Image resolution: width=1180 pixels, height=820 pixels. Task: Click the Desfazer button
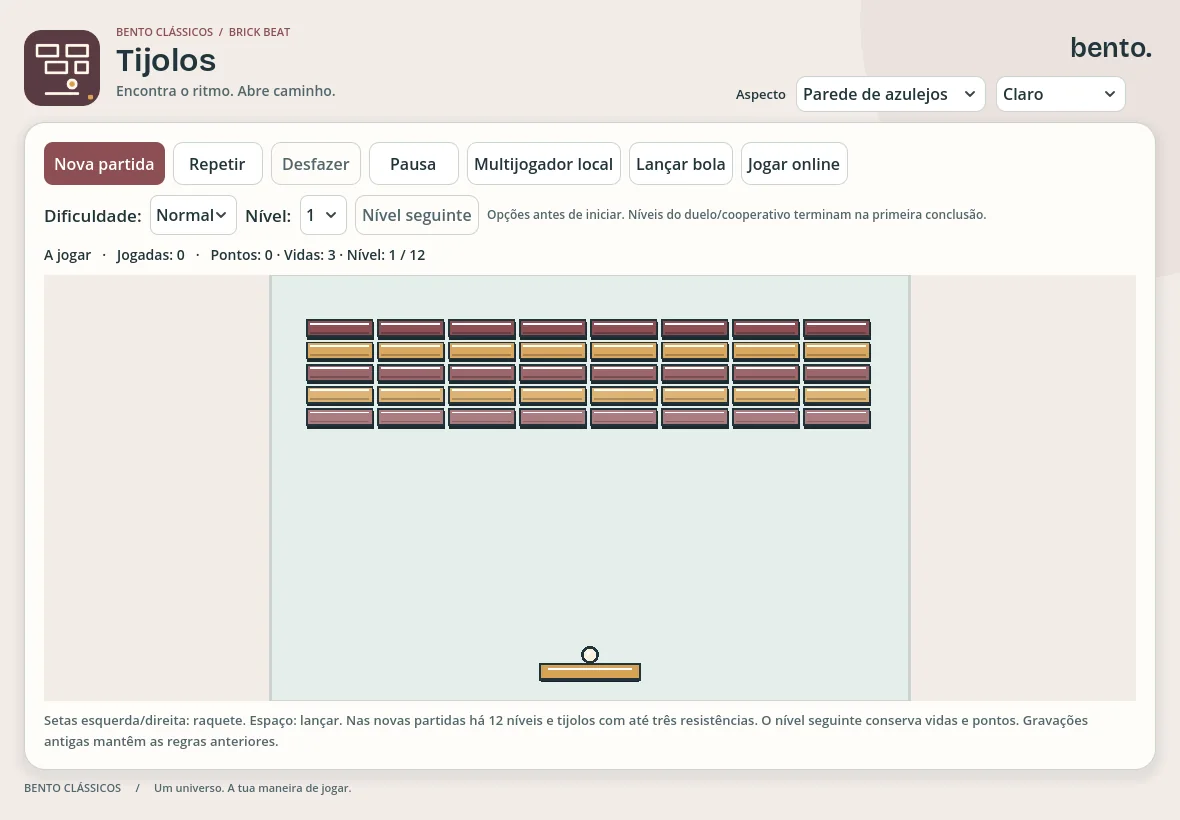pyautogui.click(x=315, y=163)
